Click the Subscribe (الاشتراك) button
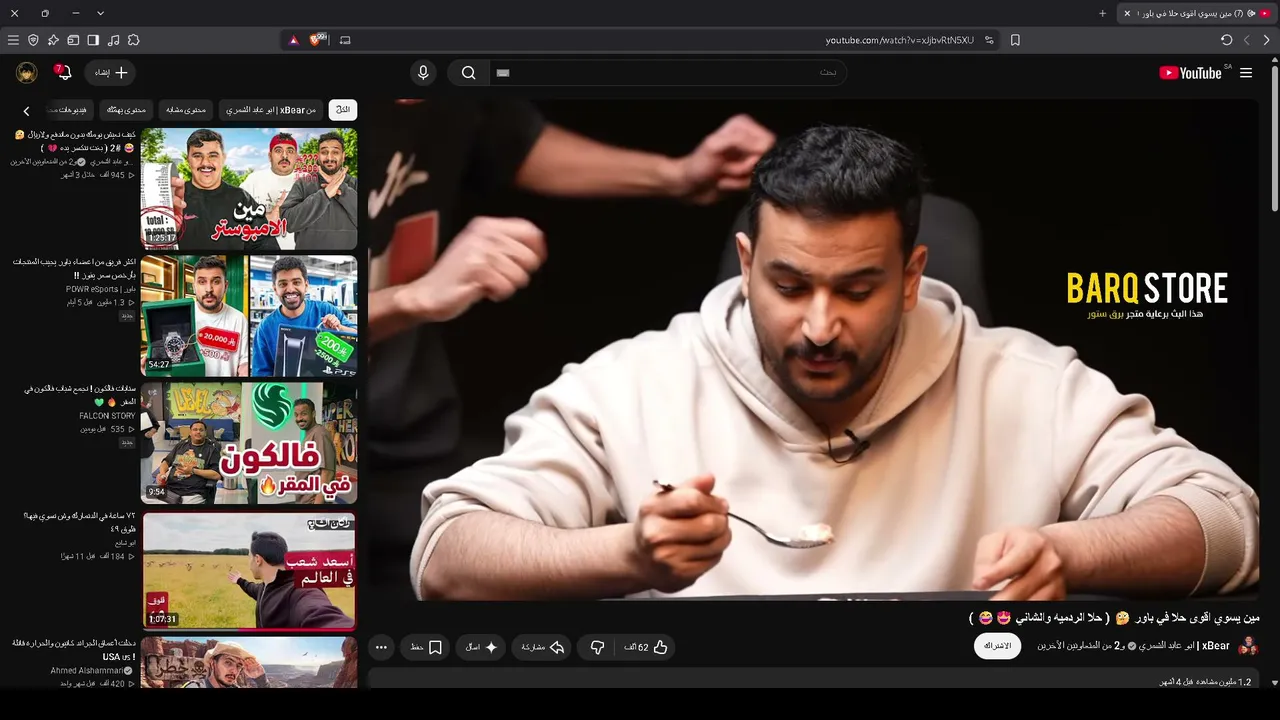 pos(998,646)
